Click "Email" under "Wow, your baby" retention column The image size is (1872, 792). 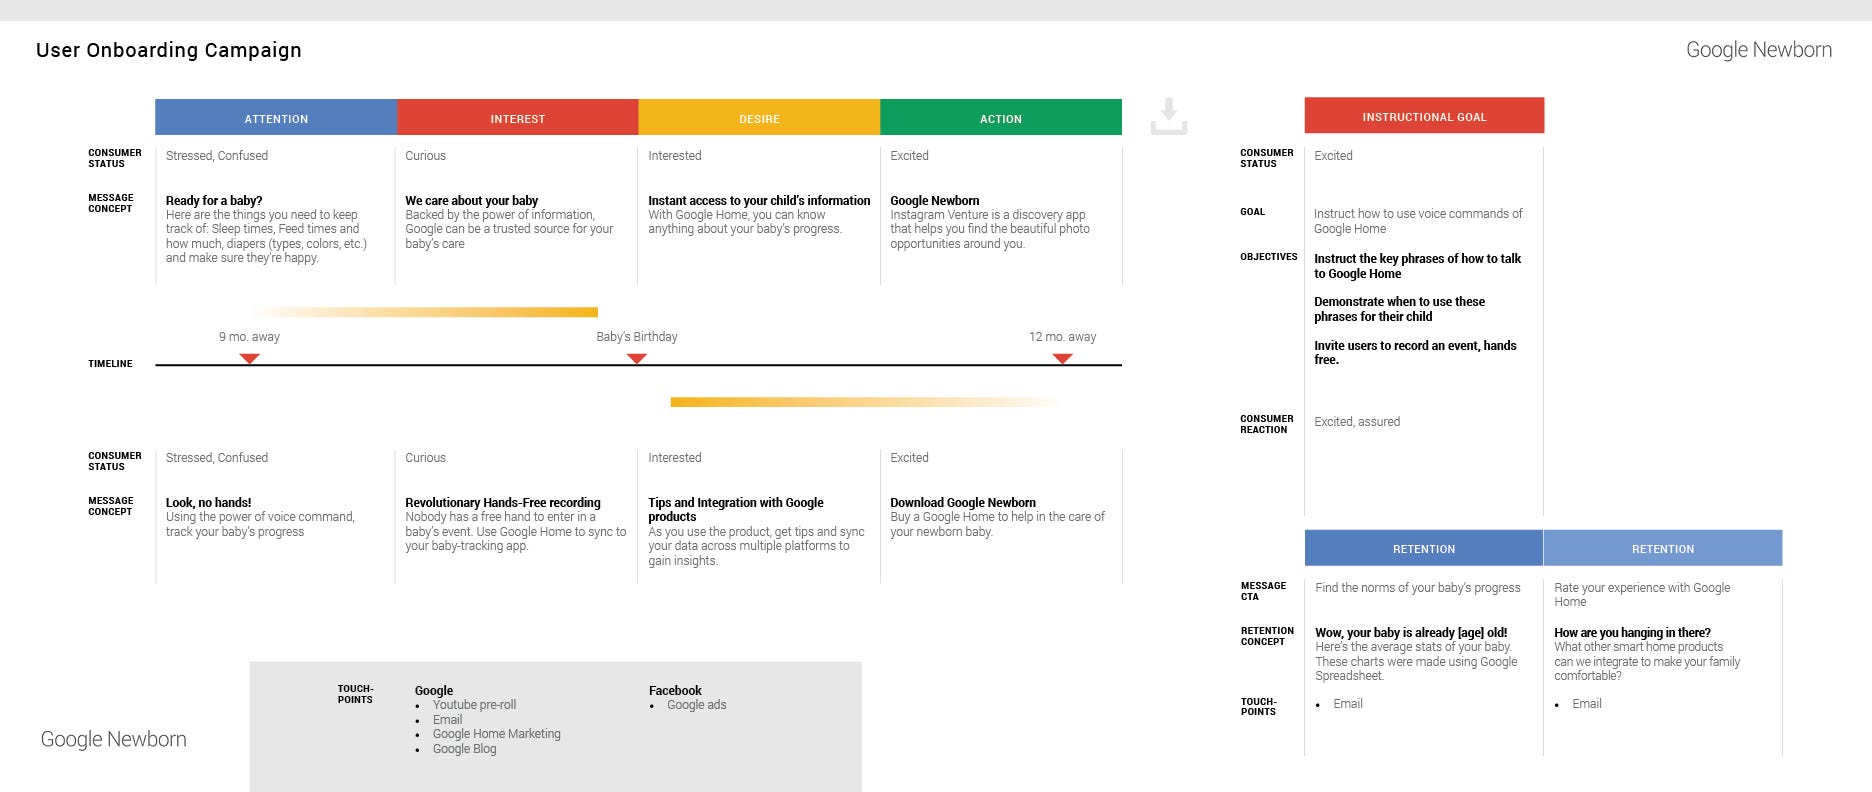pos(1348,704)
